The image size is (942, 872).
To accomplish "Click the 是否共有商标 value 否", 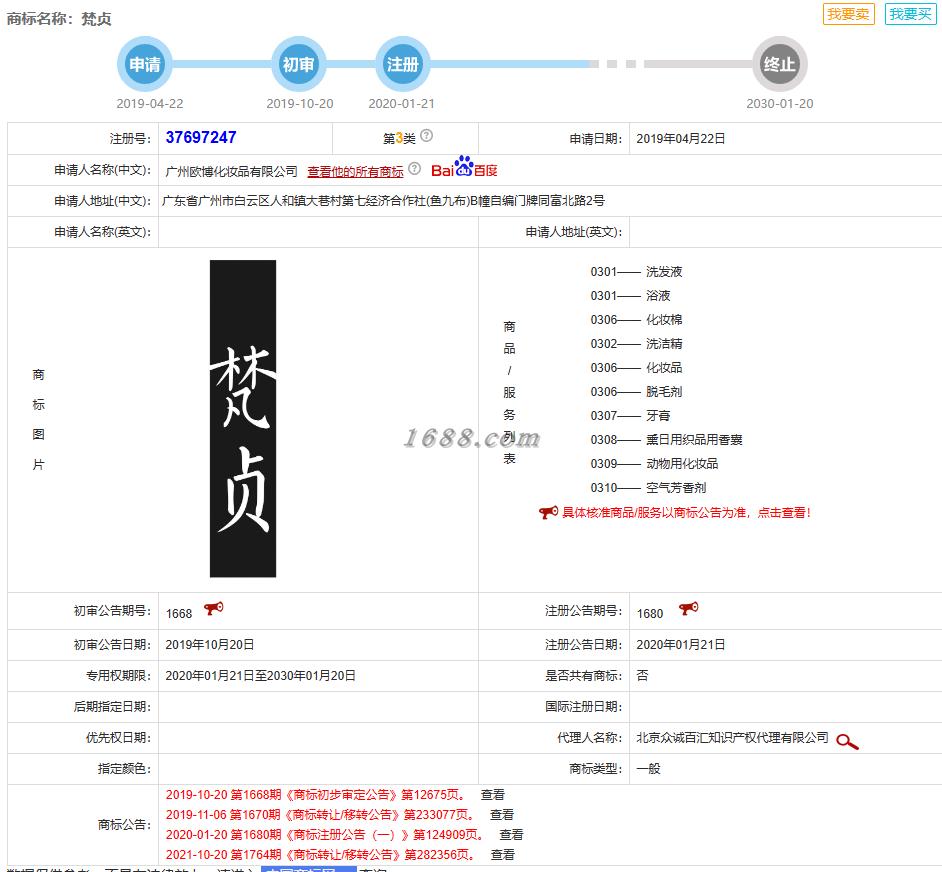I will [642, 675].
